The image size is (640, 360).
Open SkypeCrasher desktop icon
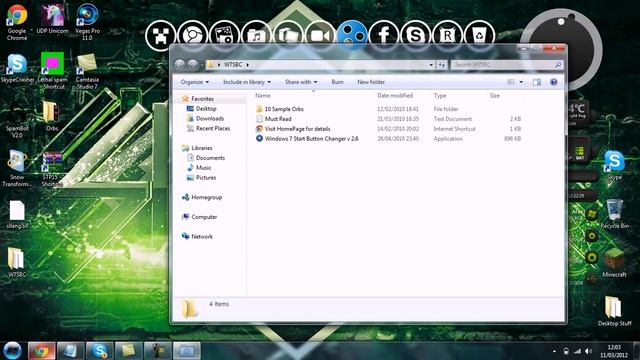tap(17, 68)
